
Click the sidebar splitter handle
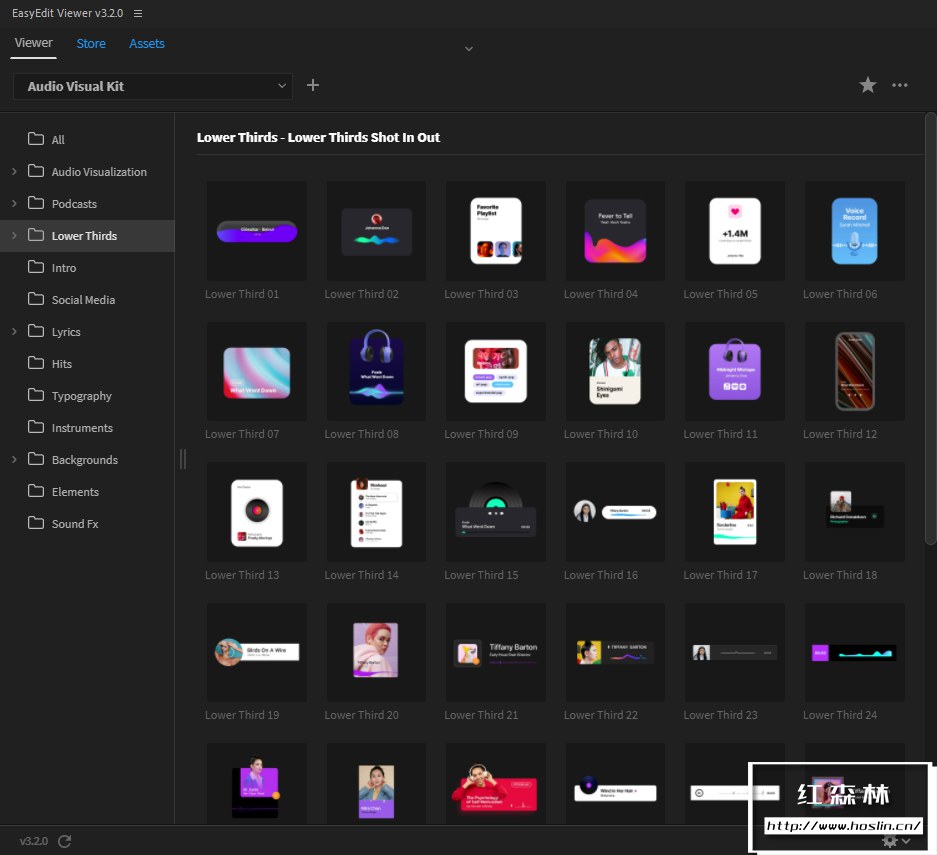click(x=183, y=459)
